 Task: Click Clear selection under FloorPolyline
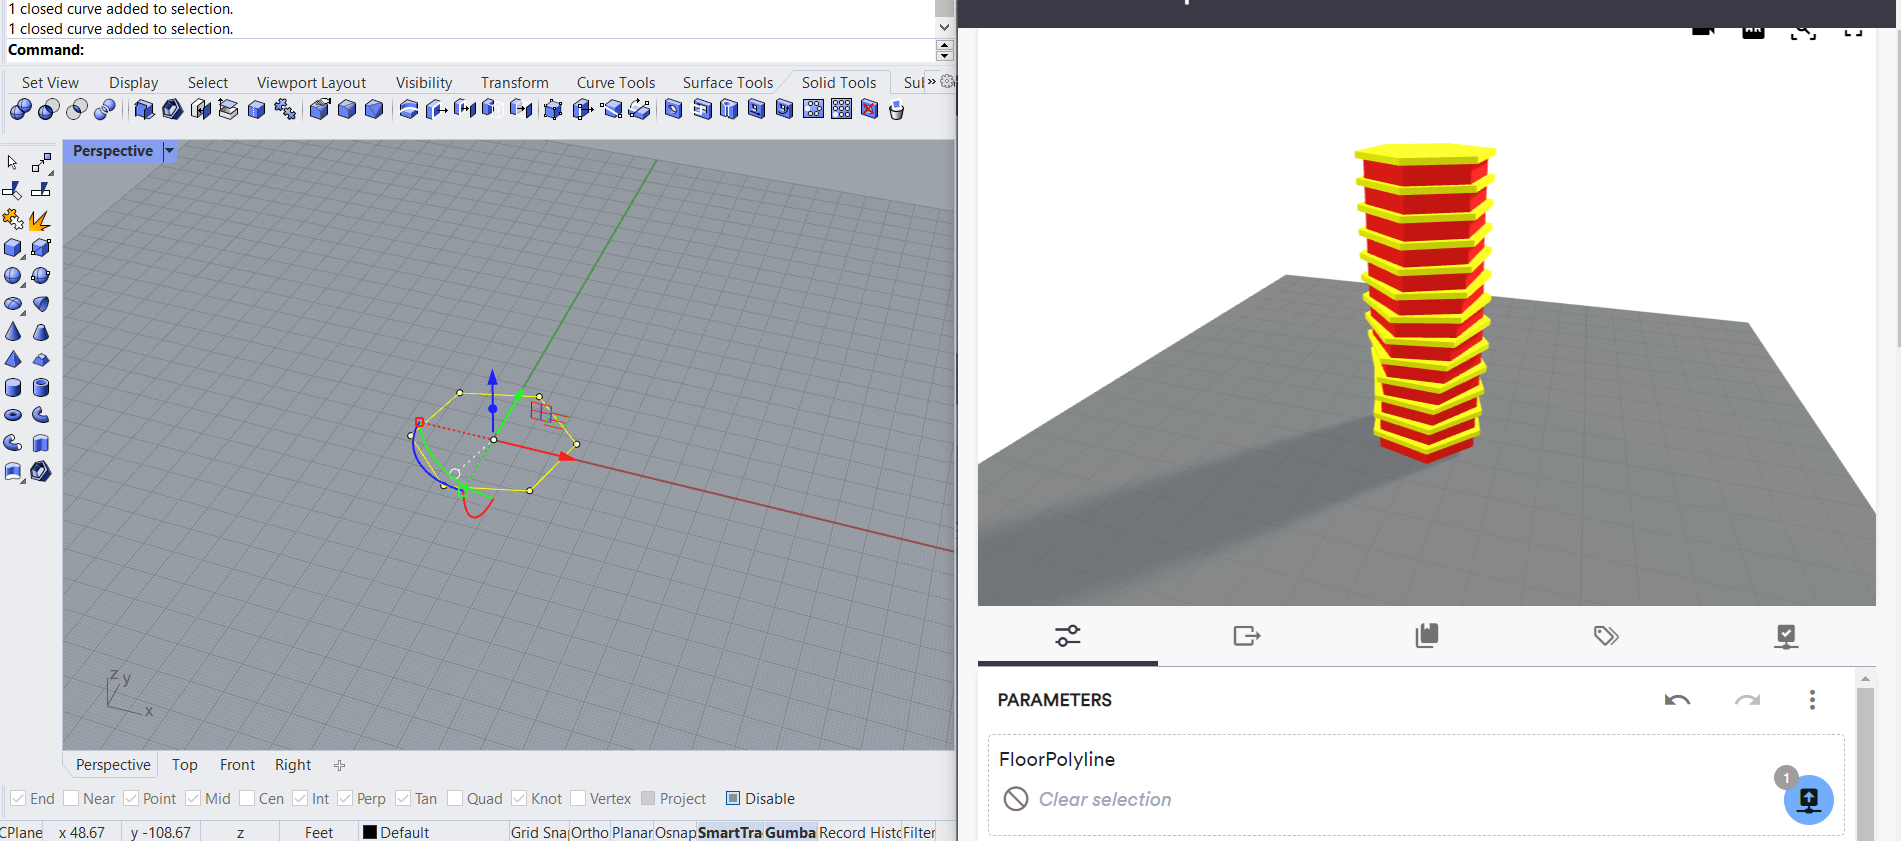[1104, 799]
